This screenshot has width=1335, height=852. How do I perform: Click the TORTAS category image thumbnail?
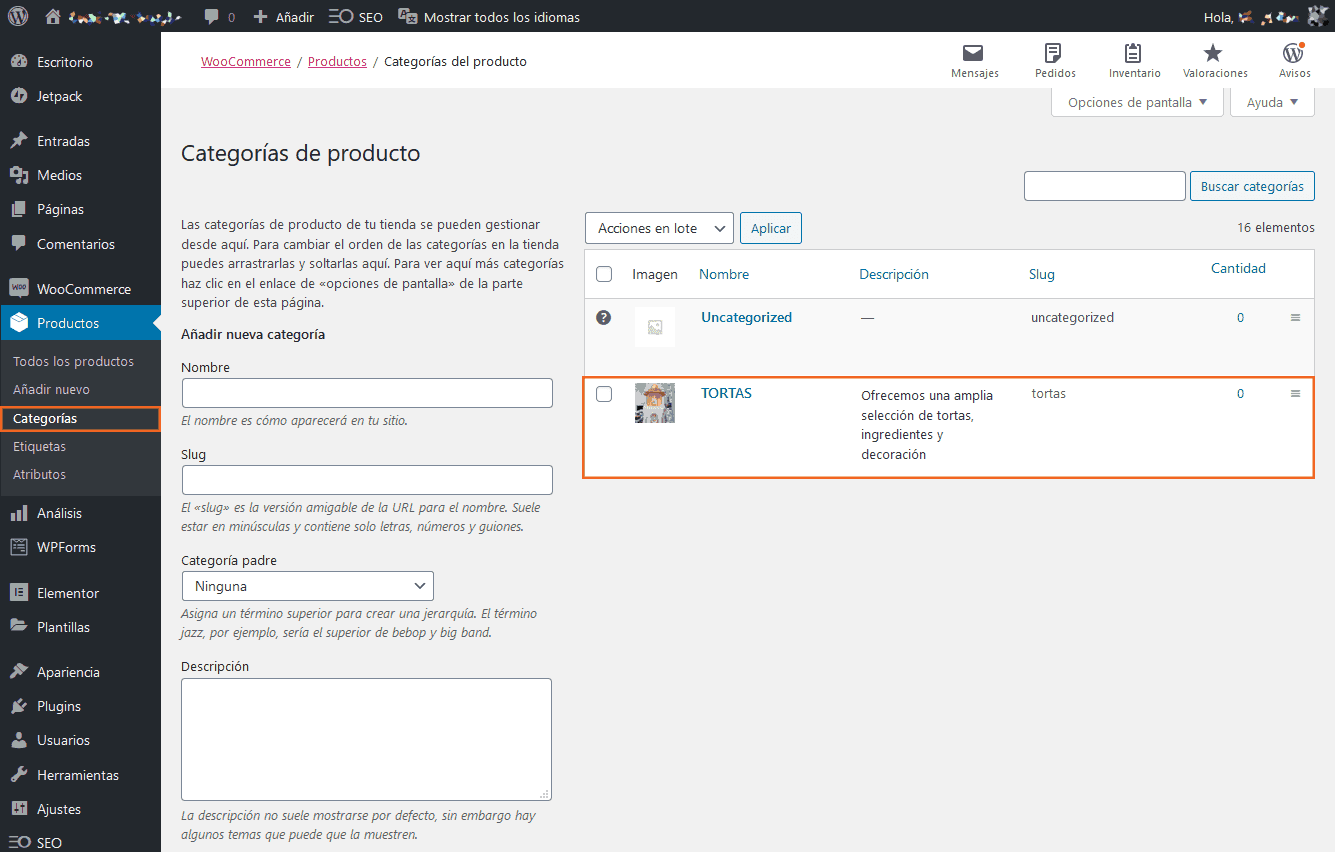(x=654, y=403)
